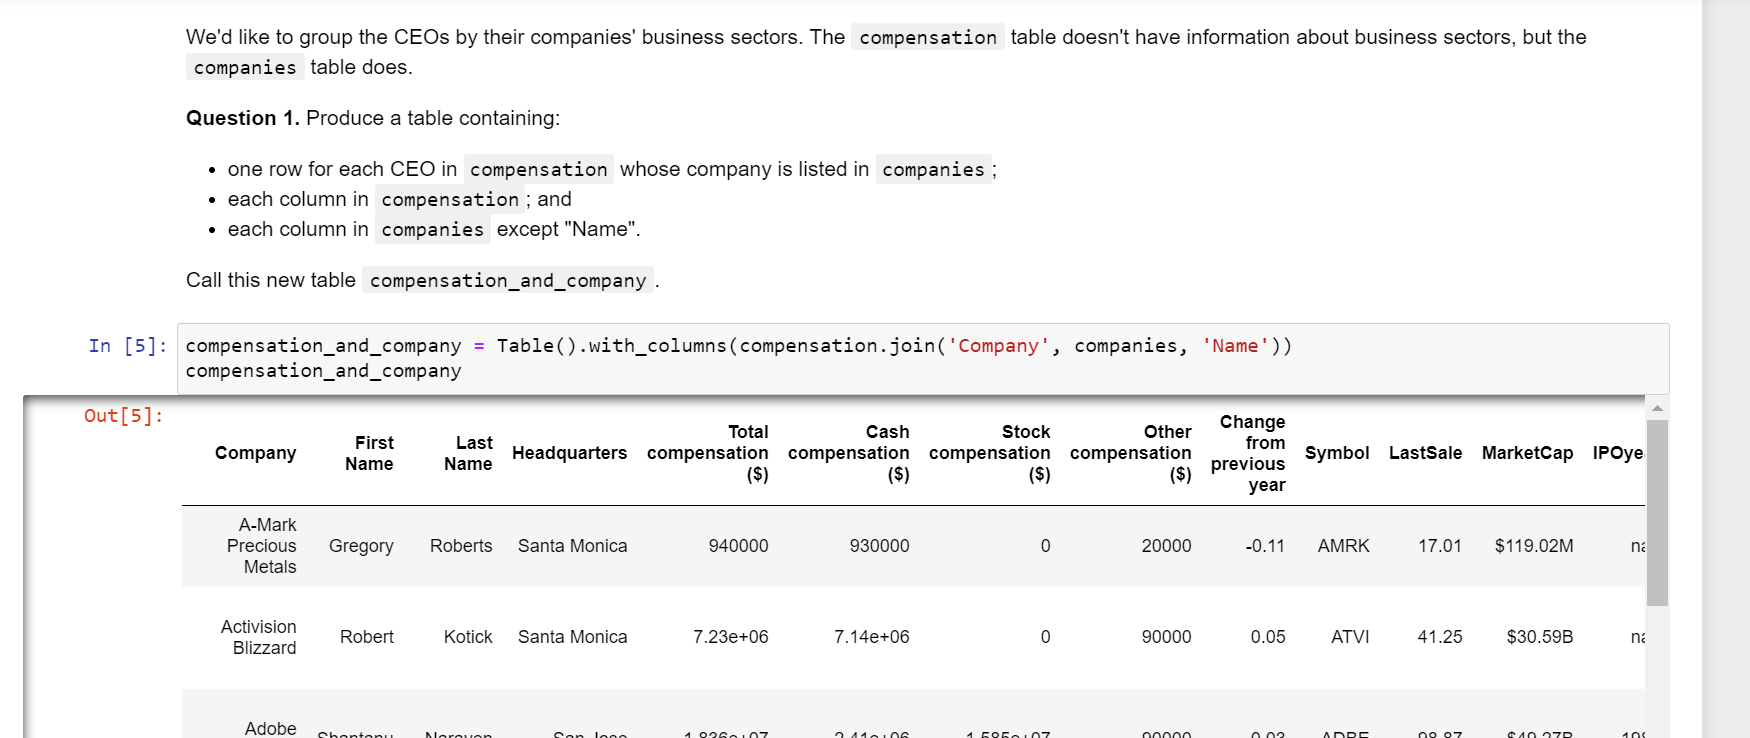This screenshot has width=1750, height=738.
Task: Click the In [5] cell prompt
Action: (x=128, y=346)
